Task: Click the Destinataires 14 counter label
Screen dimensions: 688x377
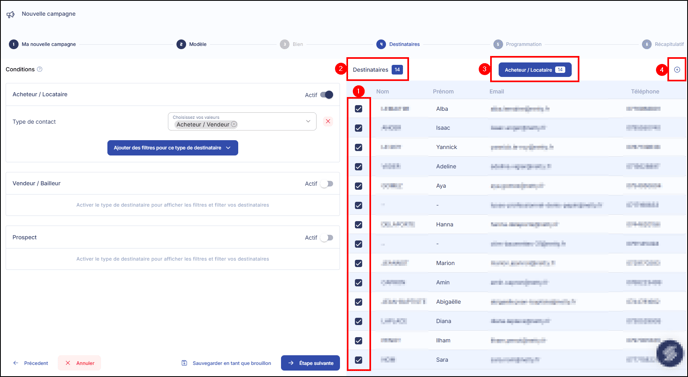Action: click(x=378, y=70)
